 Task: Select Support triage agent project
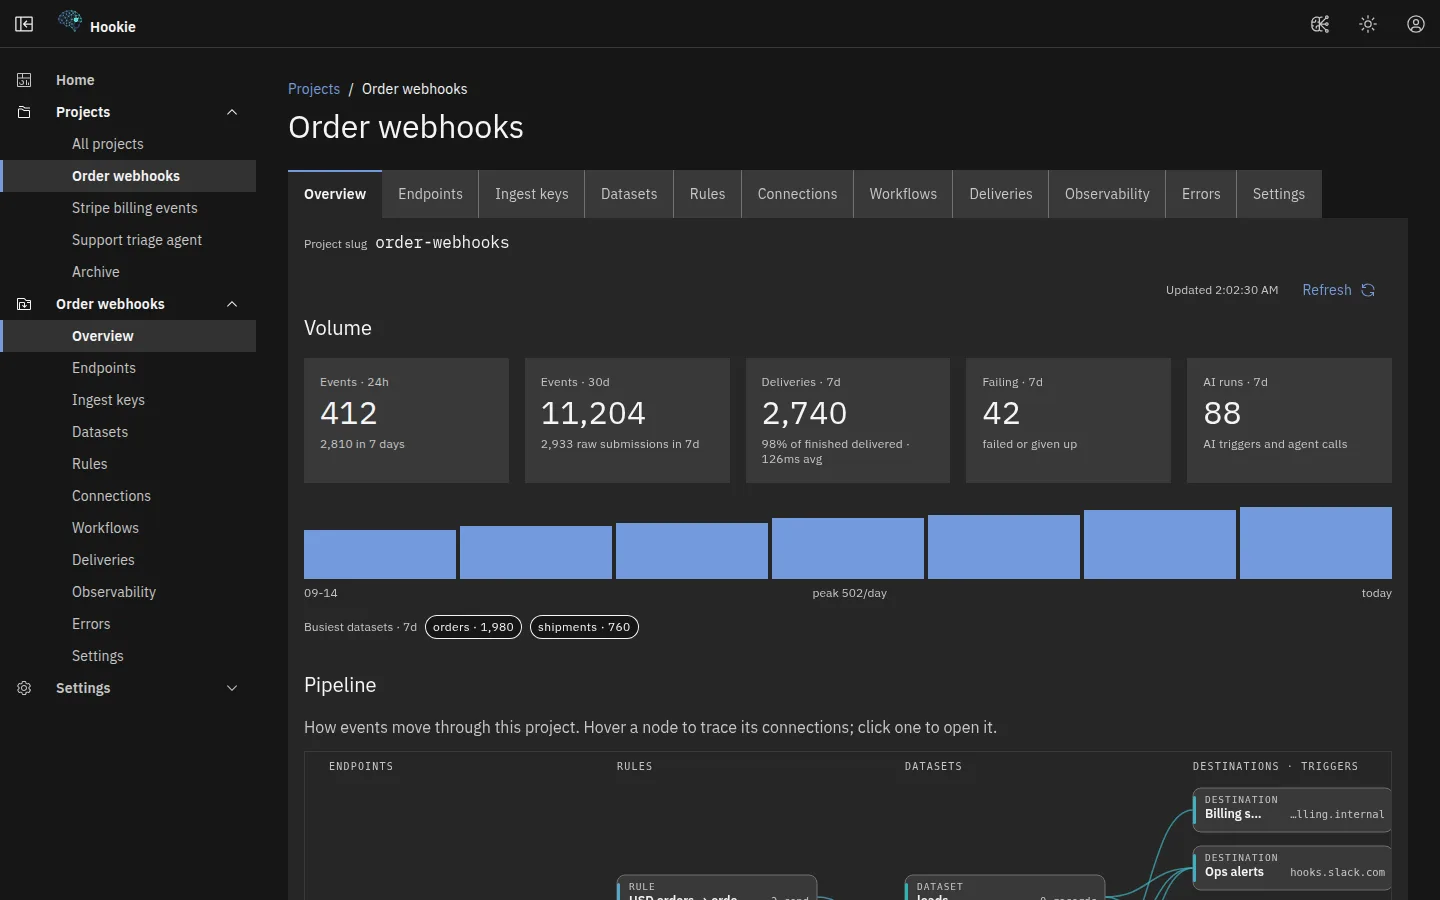pyautogui.click(x=128, y=240)
